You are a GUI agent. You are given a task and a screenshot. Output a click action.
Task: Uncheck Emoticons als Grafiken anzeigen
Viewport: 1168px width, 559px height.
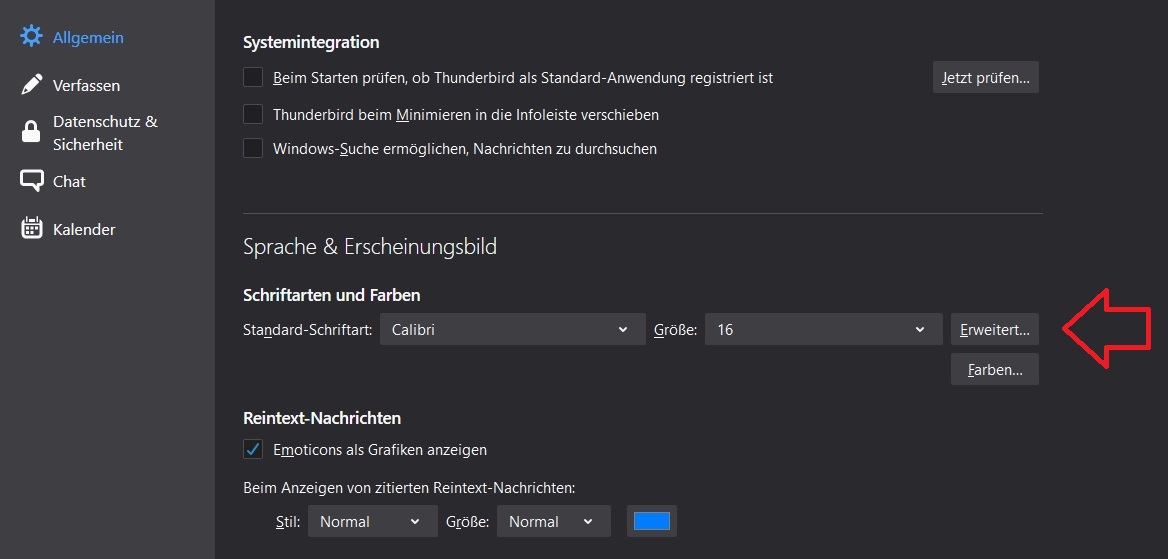point(253,449)
